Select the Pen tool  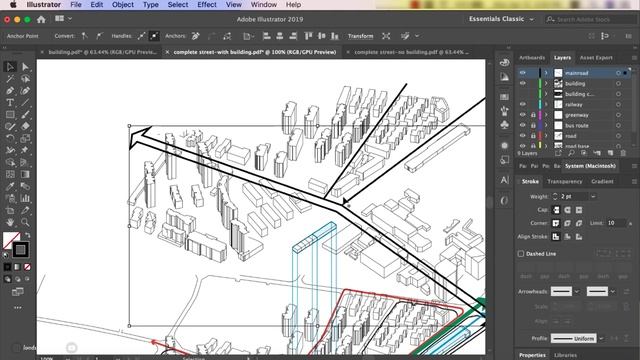click(x=10, y=91)
